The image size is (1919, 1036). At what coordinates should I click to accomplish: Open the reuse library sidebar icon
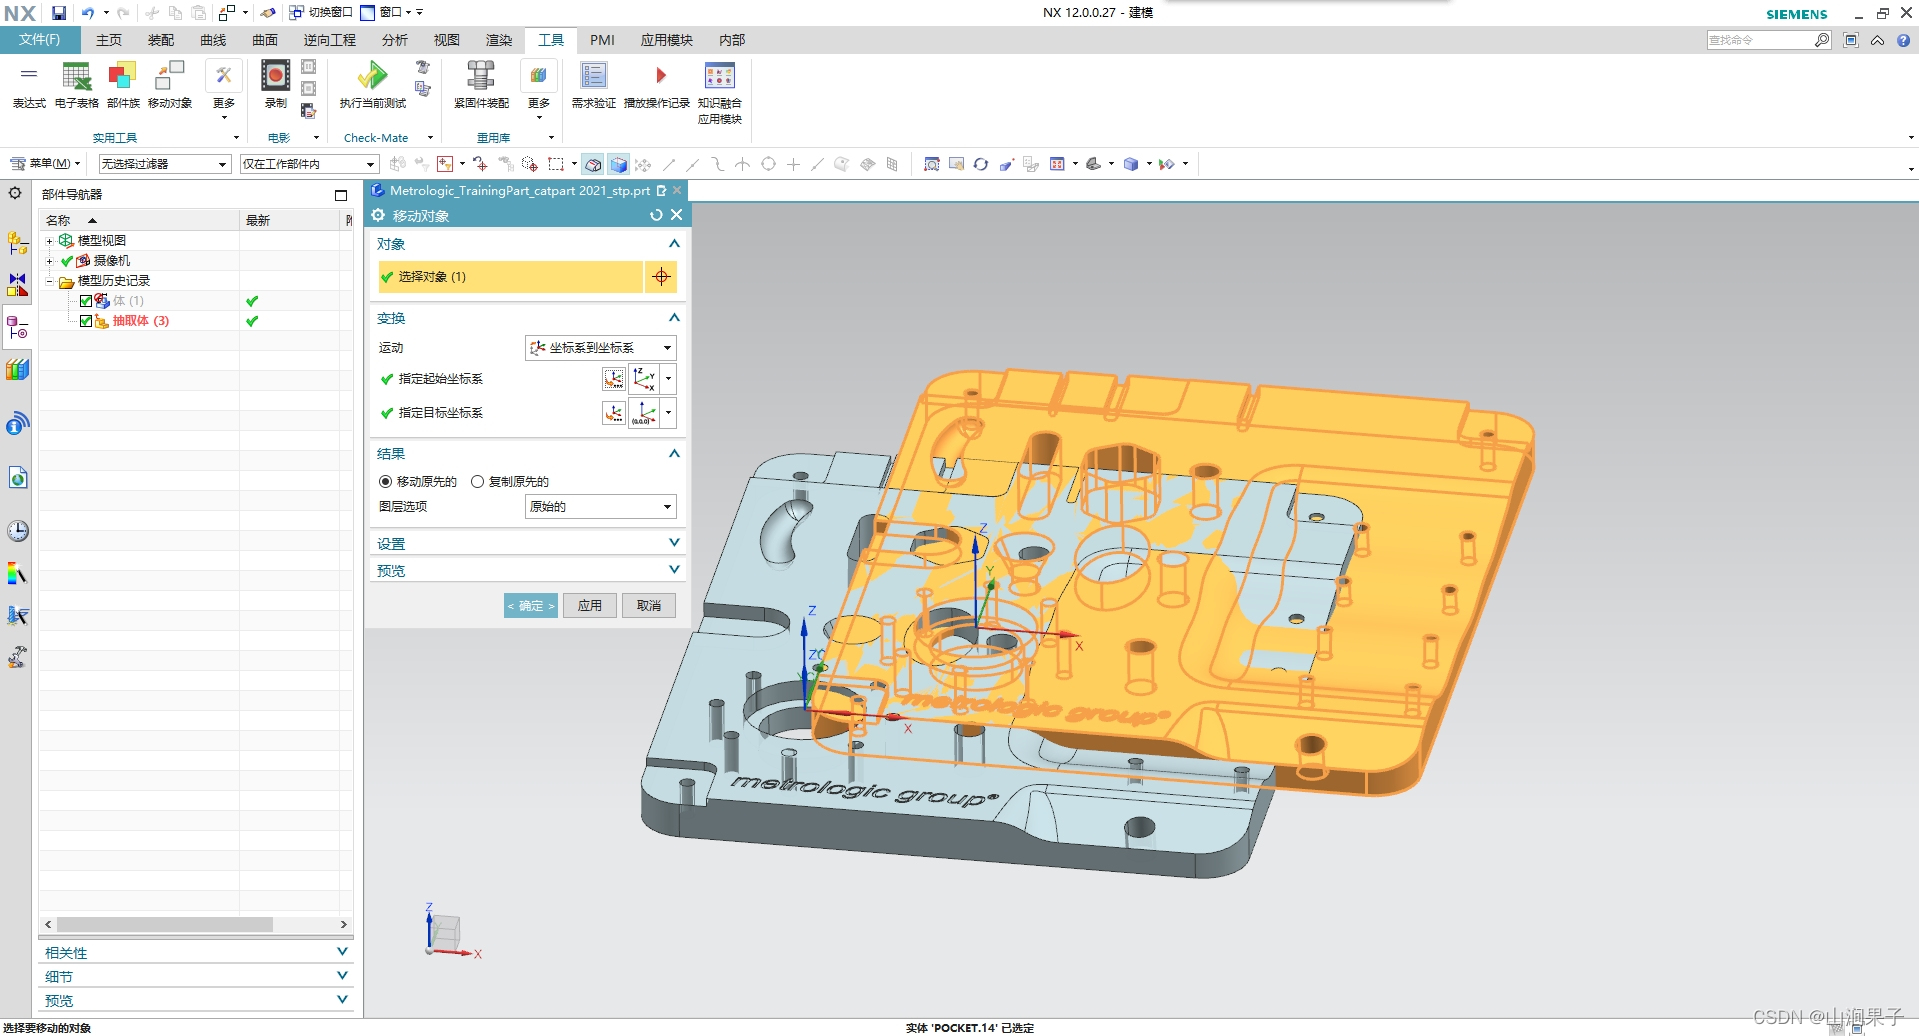pyautogui.click(x=18, y=369)
